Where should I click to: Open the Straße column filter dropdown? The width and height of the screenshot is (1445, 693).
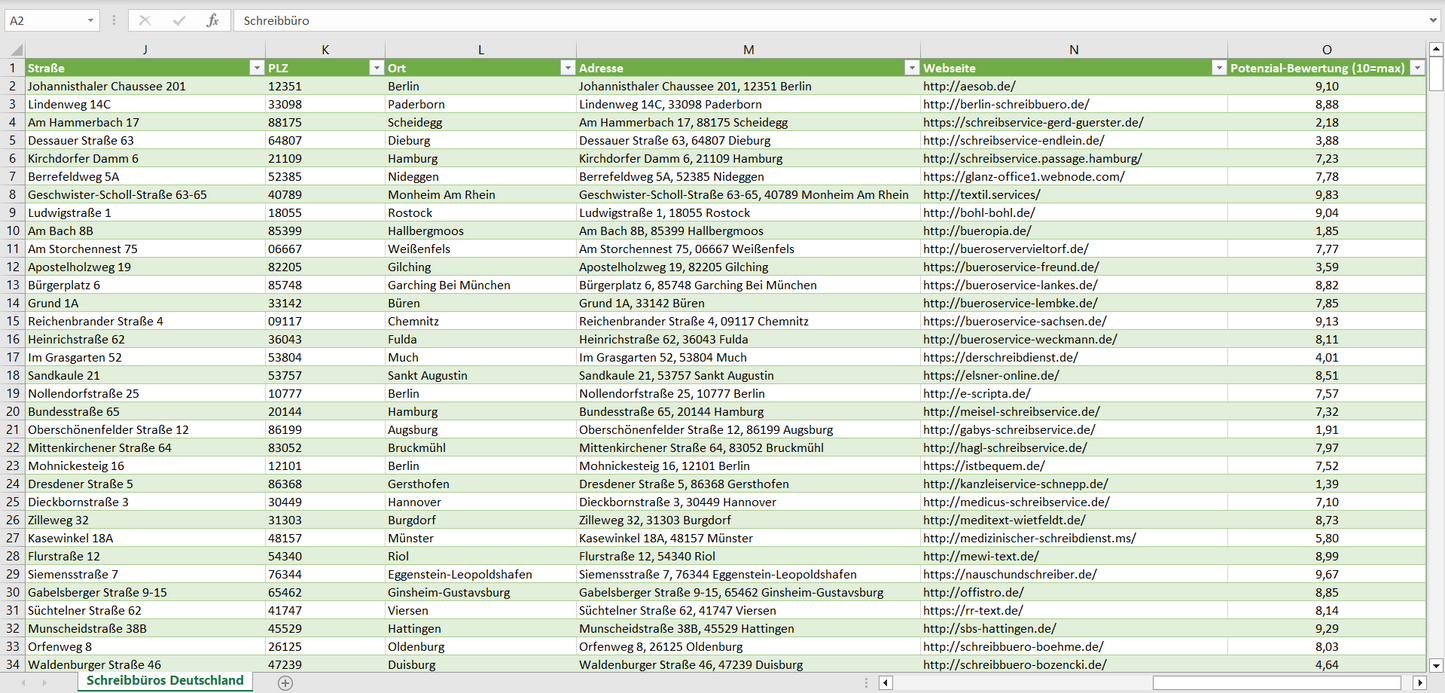[256, 68]
